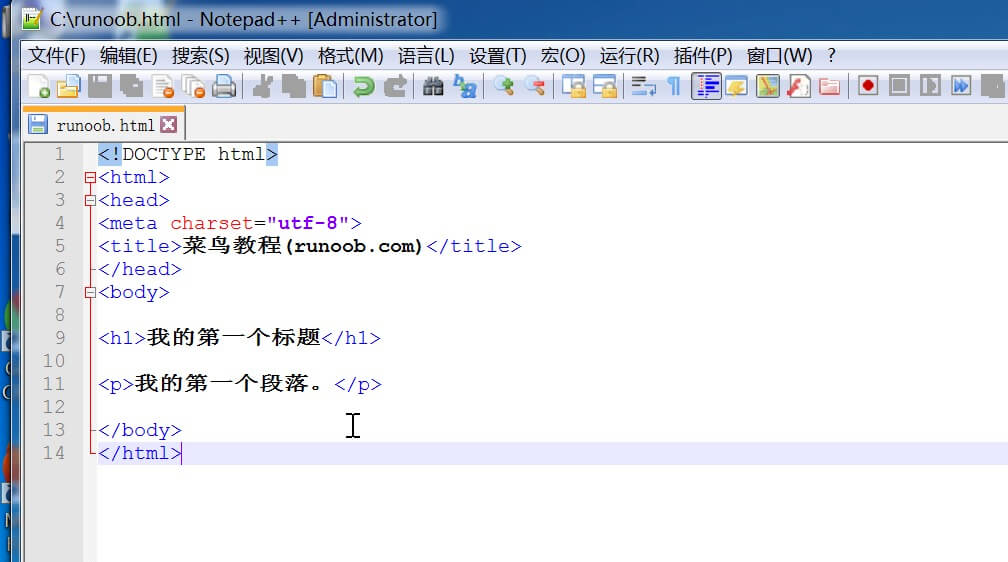
Task: Toggle the indent guide button
Action: pos(707,87)
